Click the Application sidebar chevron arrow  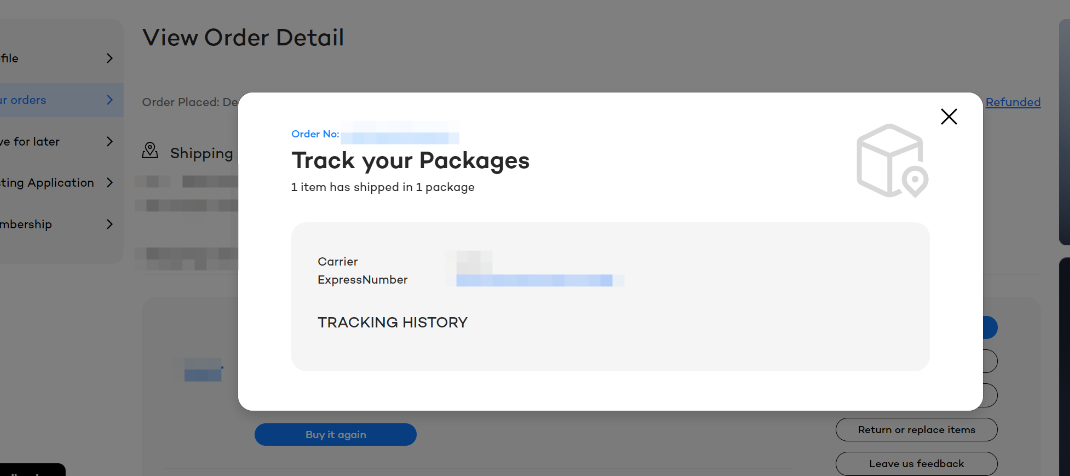point(109,183)
